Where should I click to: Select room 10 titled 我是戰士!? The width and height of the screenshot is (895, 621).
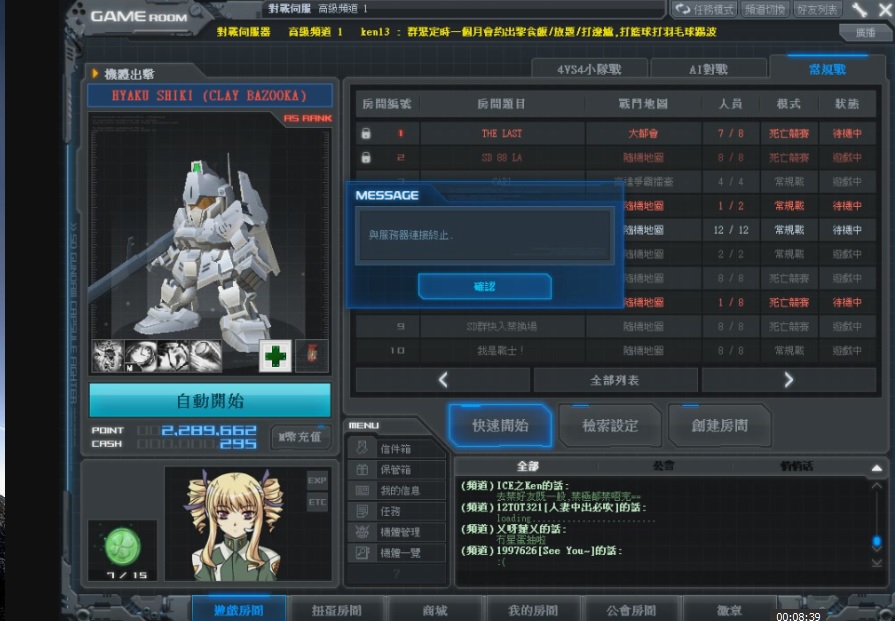[615, 350]
